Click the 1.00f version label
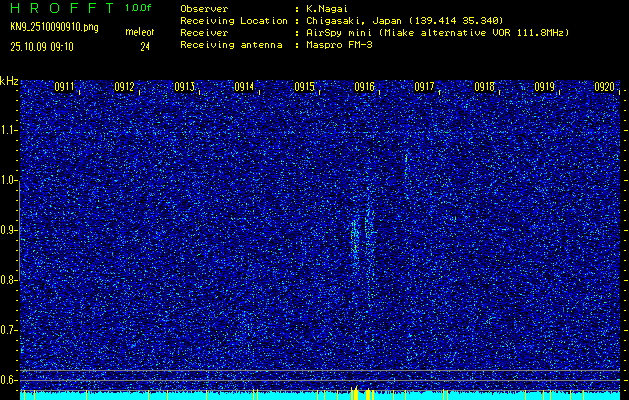629x400 pixels. 139,8
